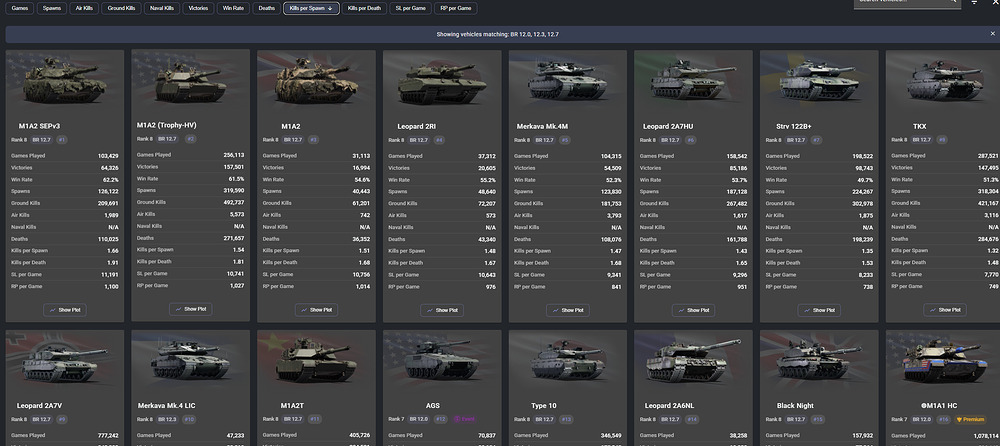Open TKX Show Plot chart

[x=945, y=310]
